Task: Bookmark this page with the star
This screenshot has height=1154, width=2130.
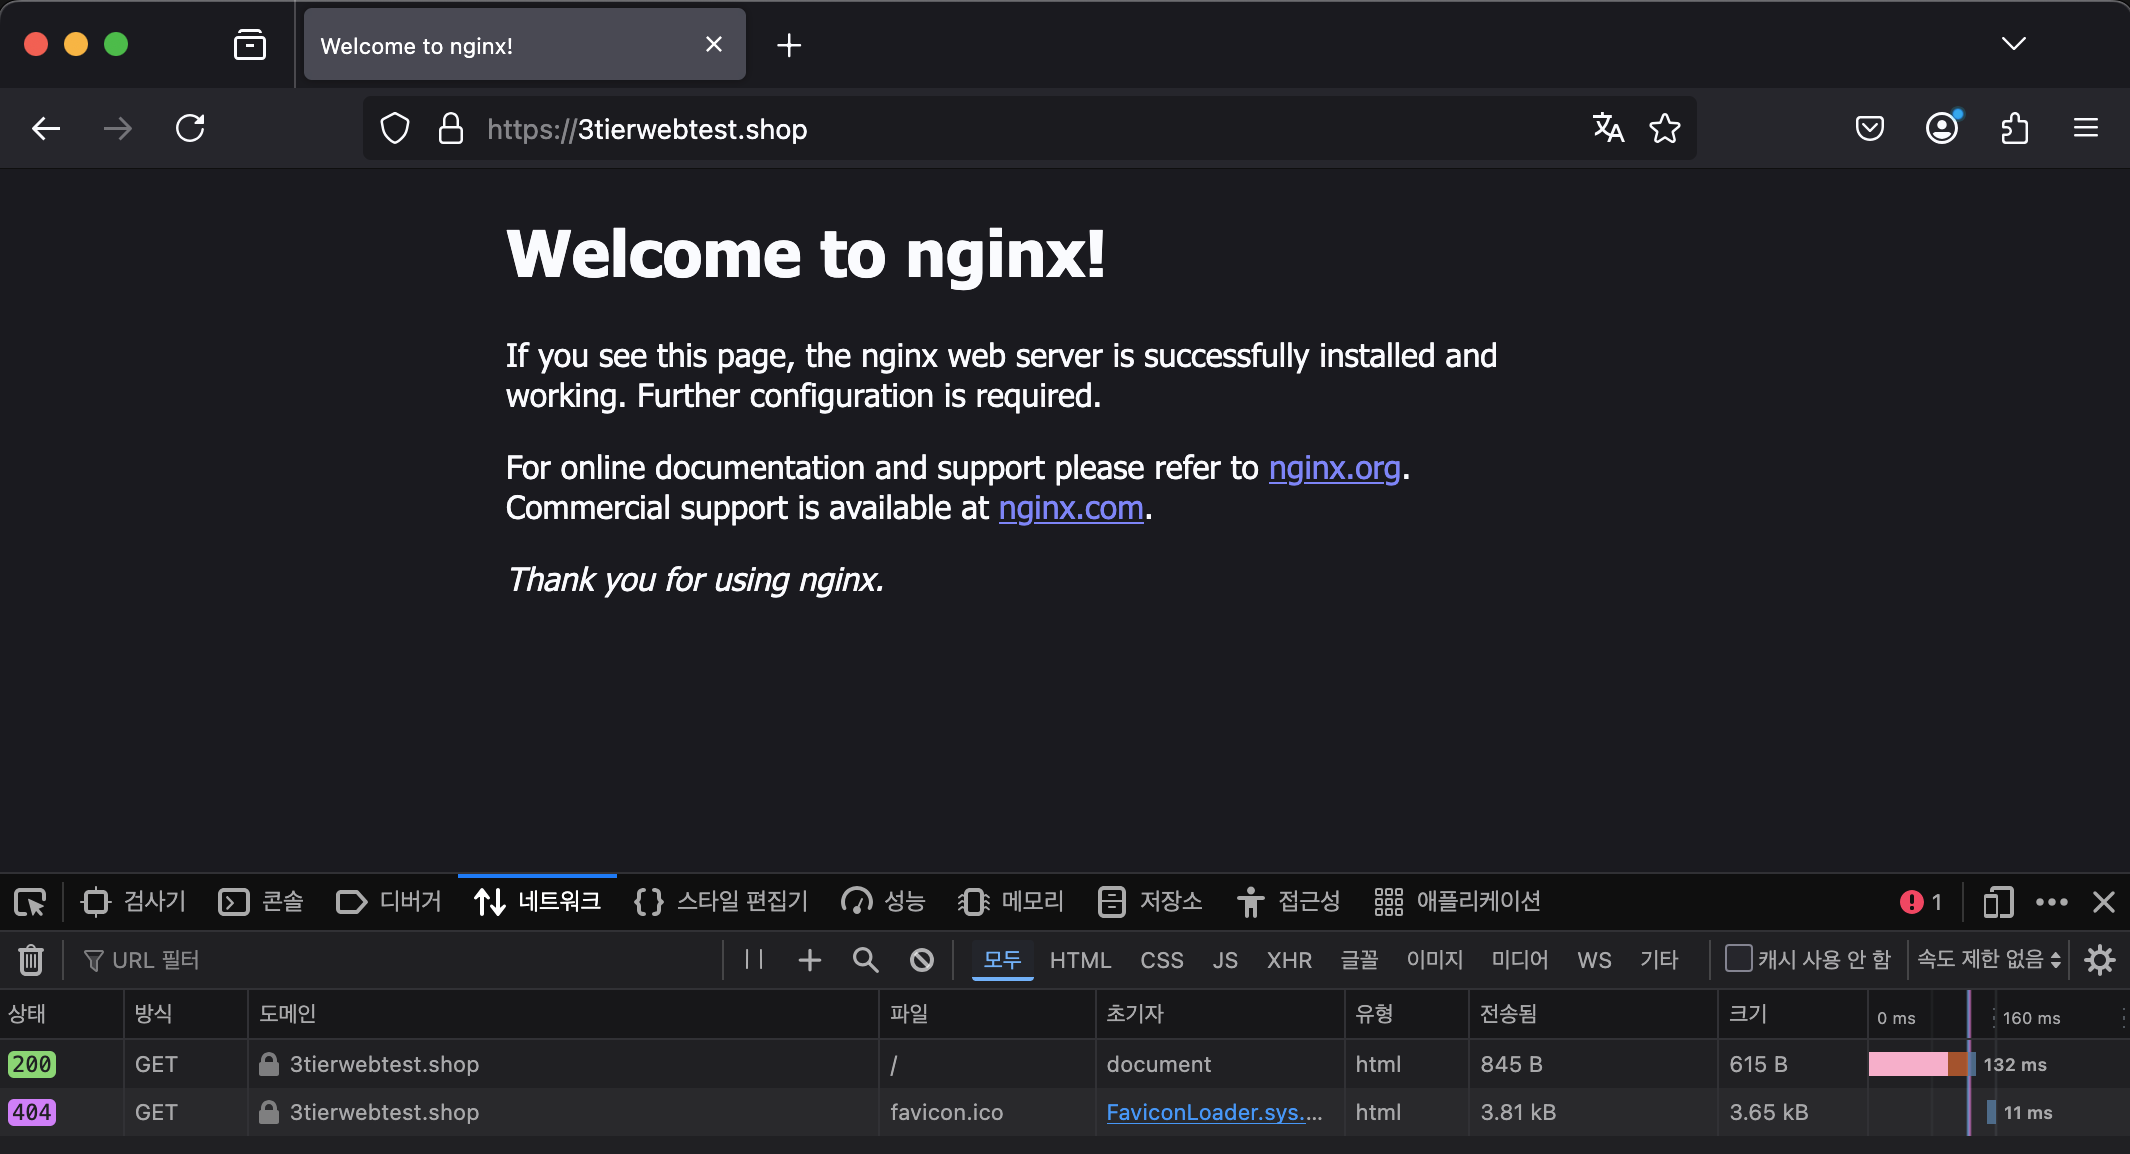Action: [1665, 128]
